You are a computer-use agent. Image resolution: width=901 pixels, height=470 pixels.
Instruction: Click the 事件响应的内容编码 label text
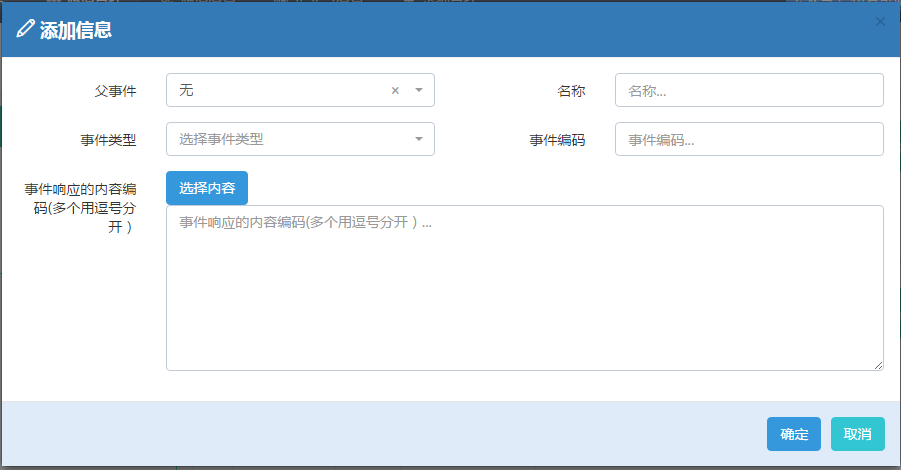pyautogui.click(x=82, y=207)
